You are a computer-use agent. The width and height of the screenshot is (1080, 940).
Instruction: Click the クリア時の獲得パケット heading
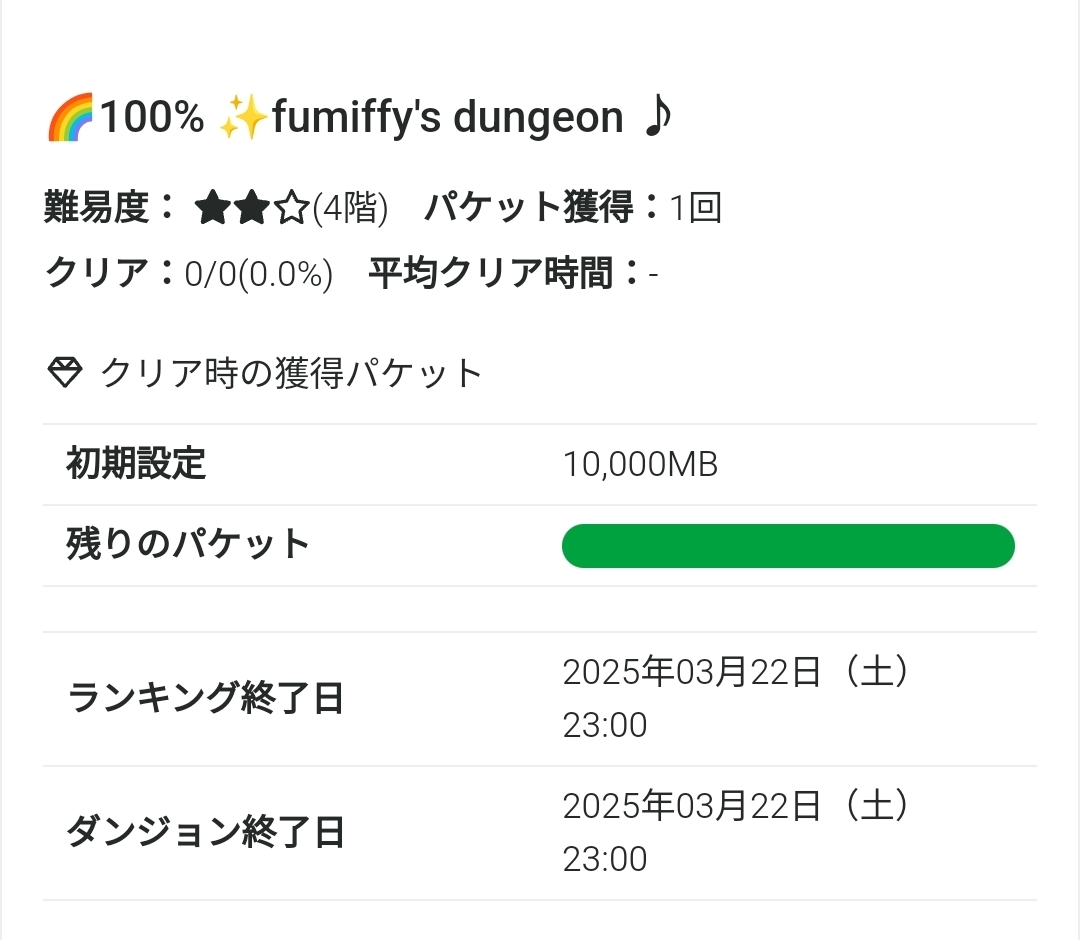(x=292, y=373)
